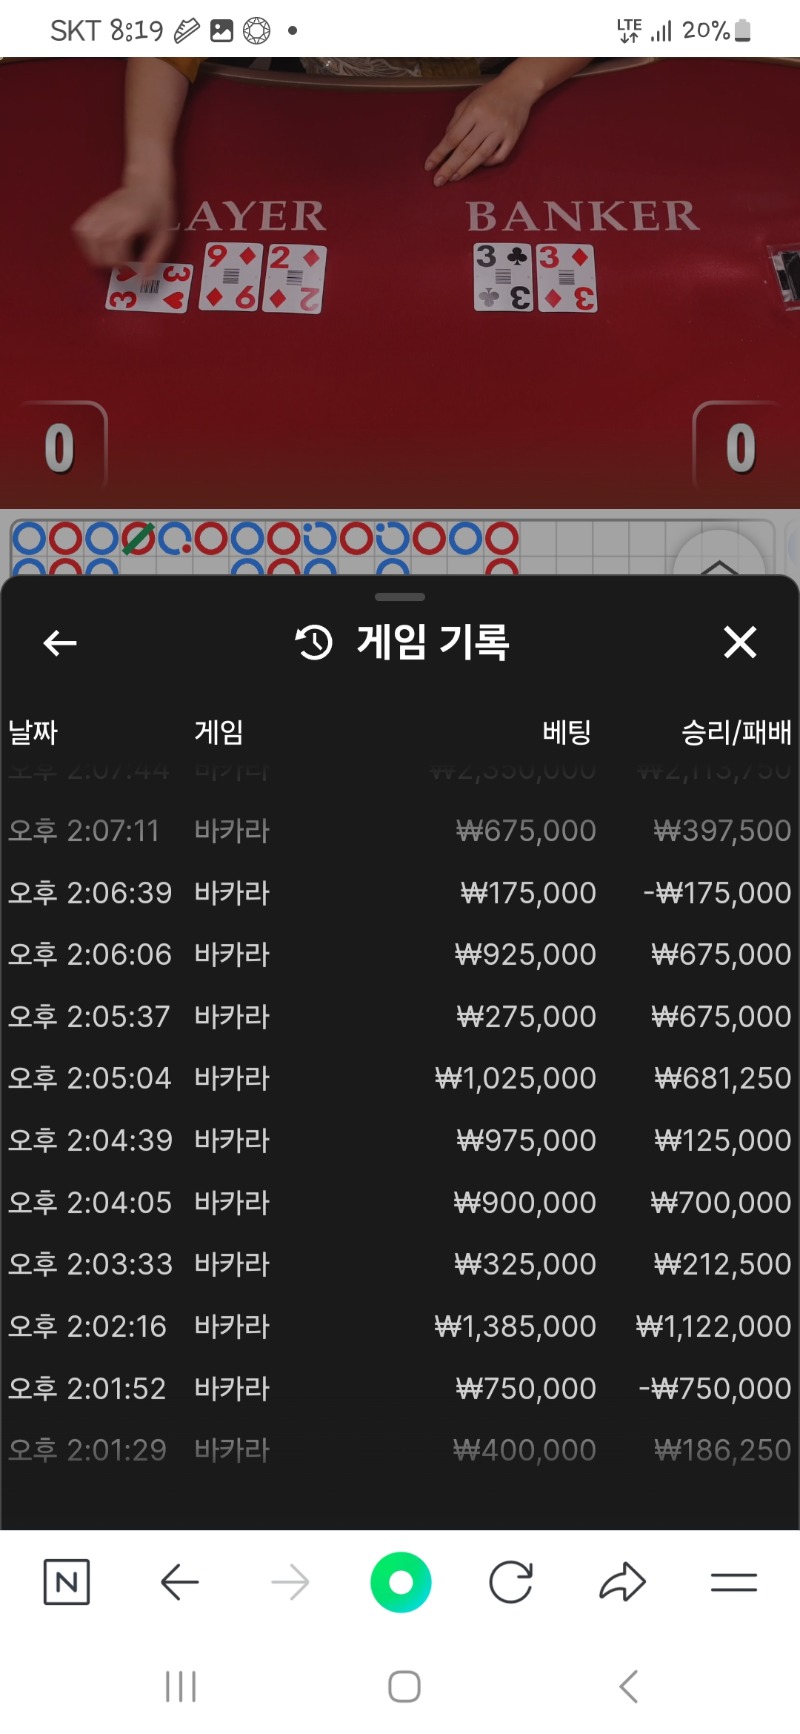Tap bet amount ₩1,385,000
800x1734 pixels.
click(515, 1326)
